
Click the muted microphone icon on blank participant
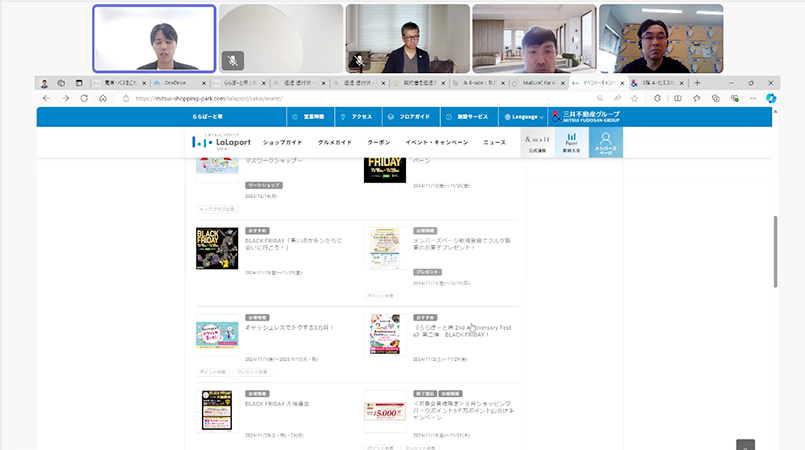(233, 61)
